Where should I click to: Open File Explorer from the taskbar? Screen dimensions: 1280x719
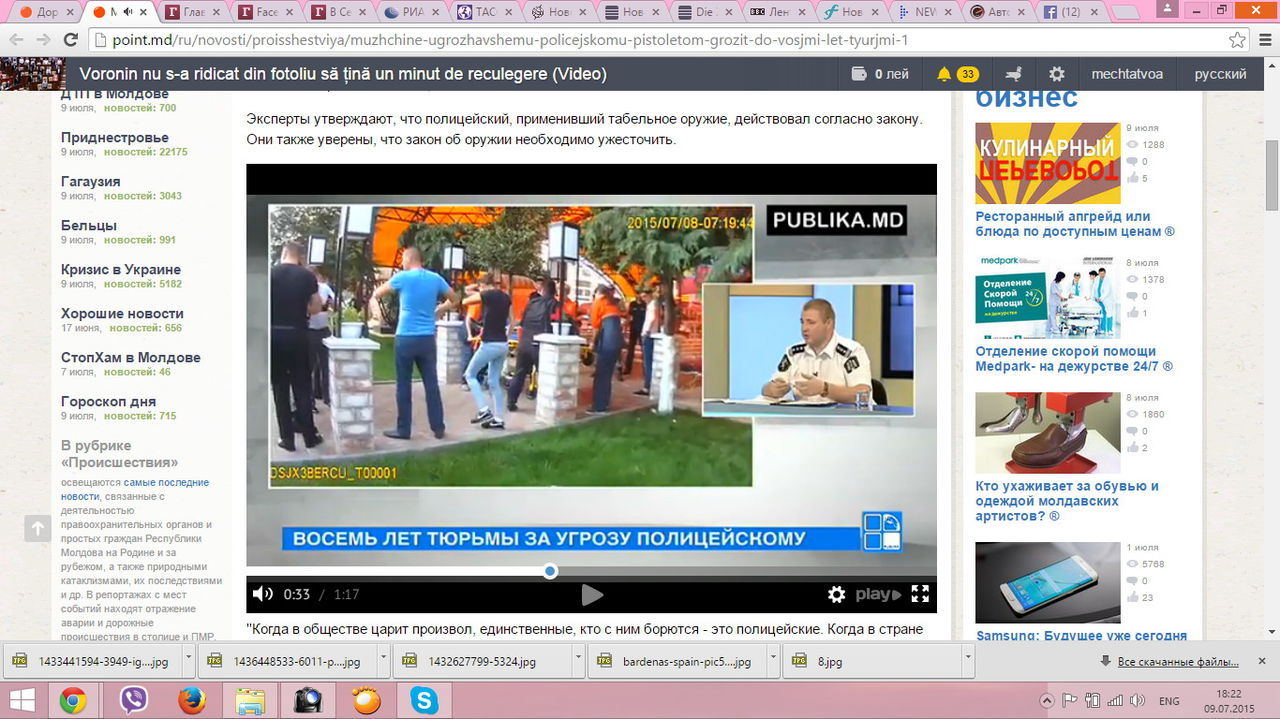tap(250, 701)
